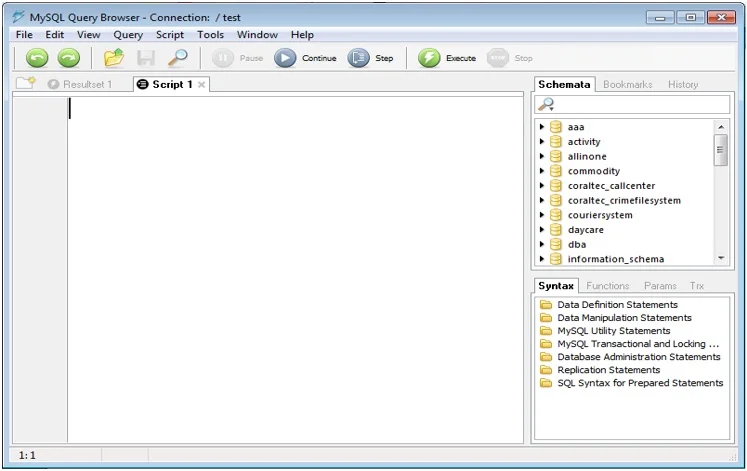Image resolution: width=747 pixels, height=471 pixels.
Task: Expand the daycare schema arrow
Action: point(542,230)
